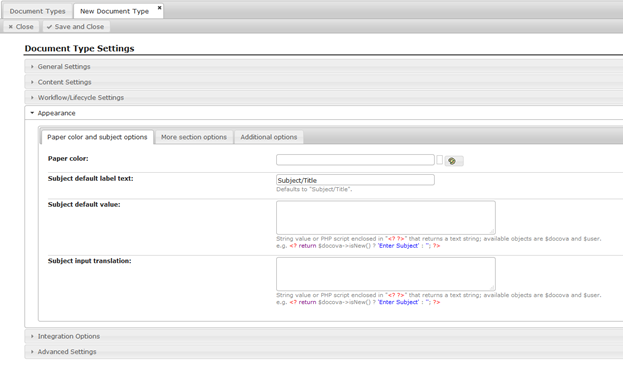Expand the Integration Options section
Viewport: 623px width, 366px height.
pos(323,336)
